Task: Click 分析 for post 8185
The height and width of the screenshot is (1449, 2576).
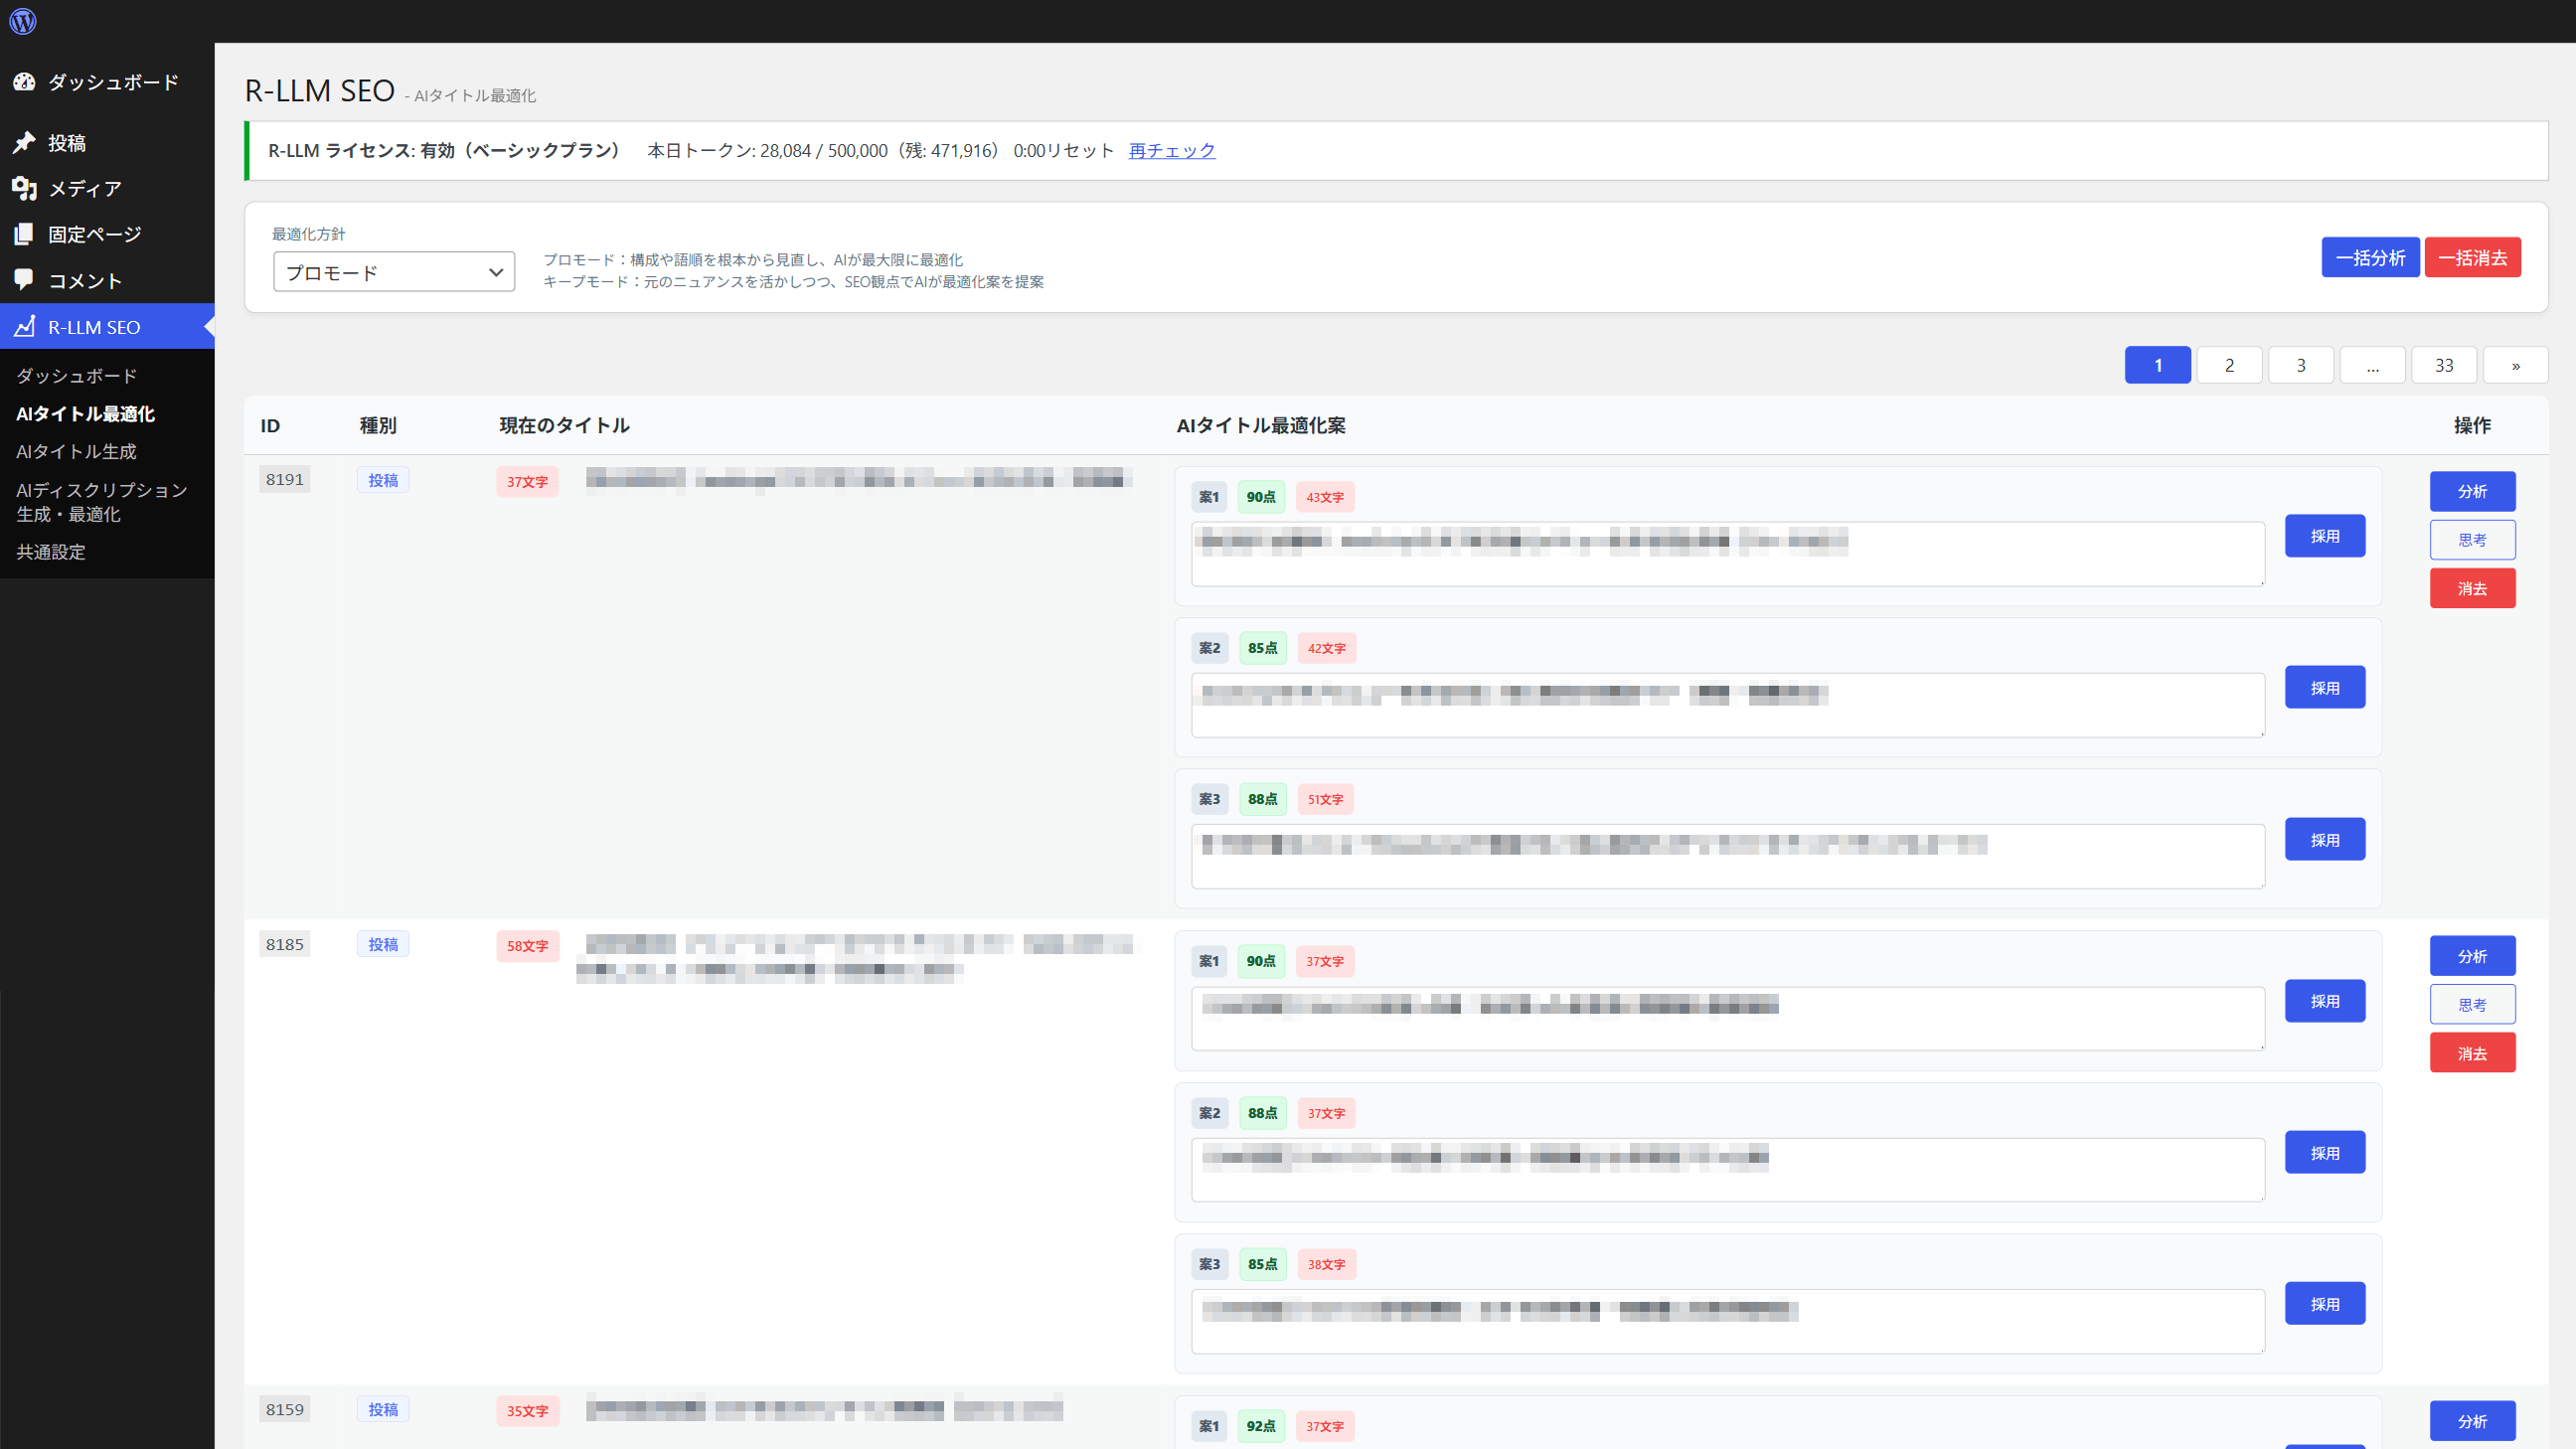Action: (2473, 956)
